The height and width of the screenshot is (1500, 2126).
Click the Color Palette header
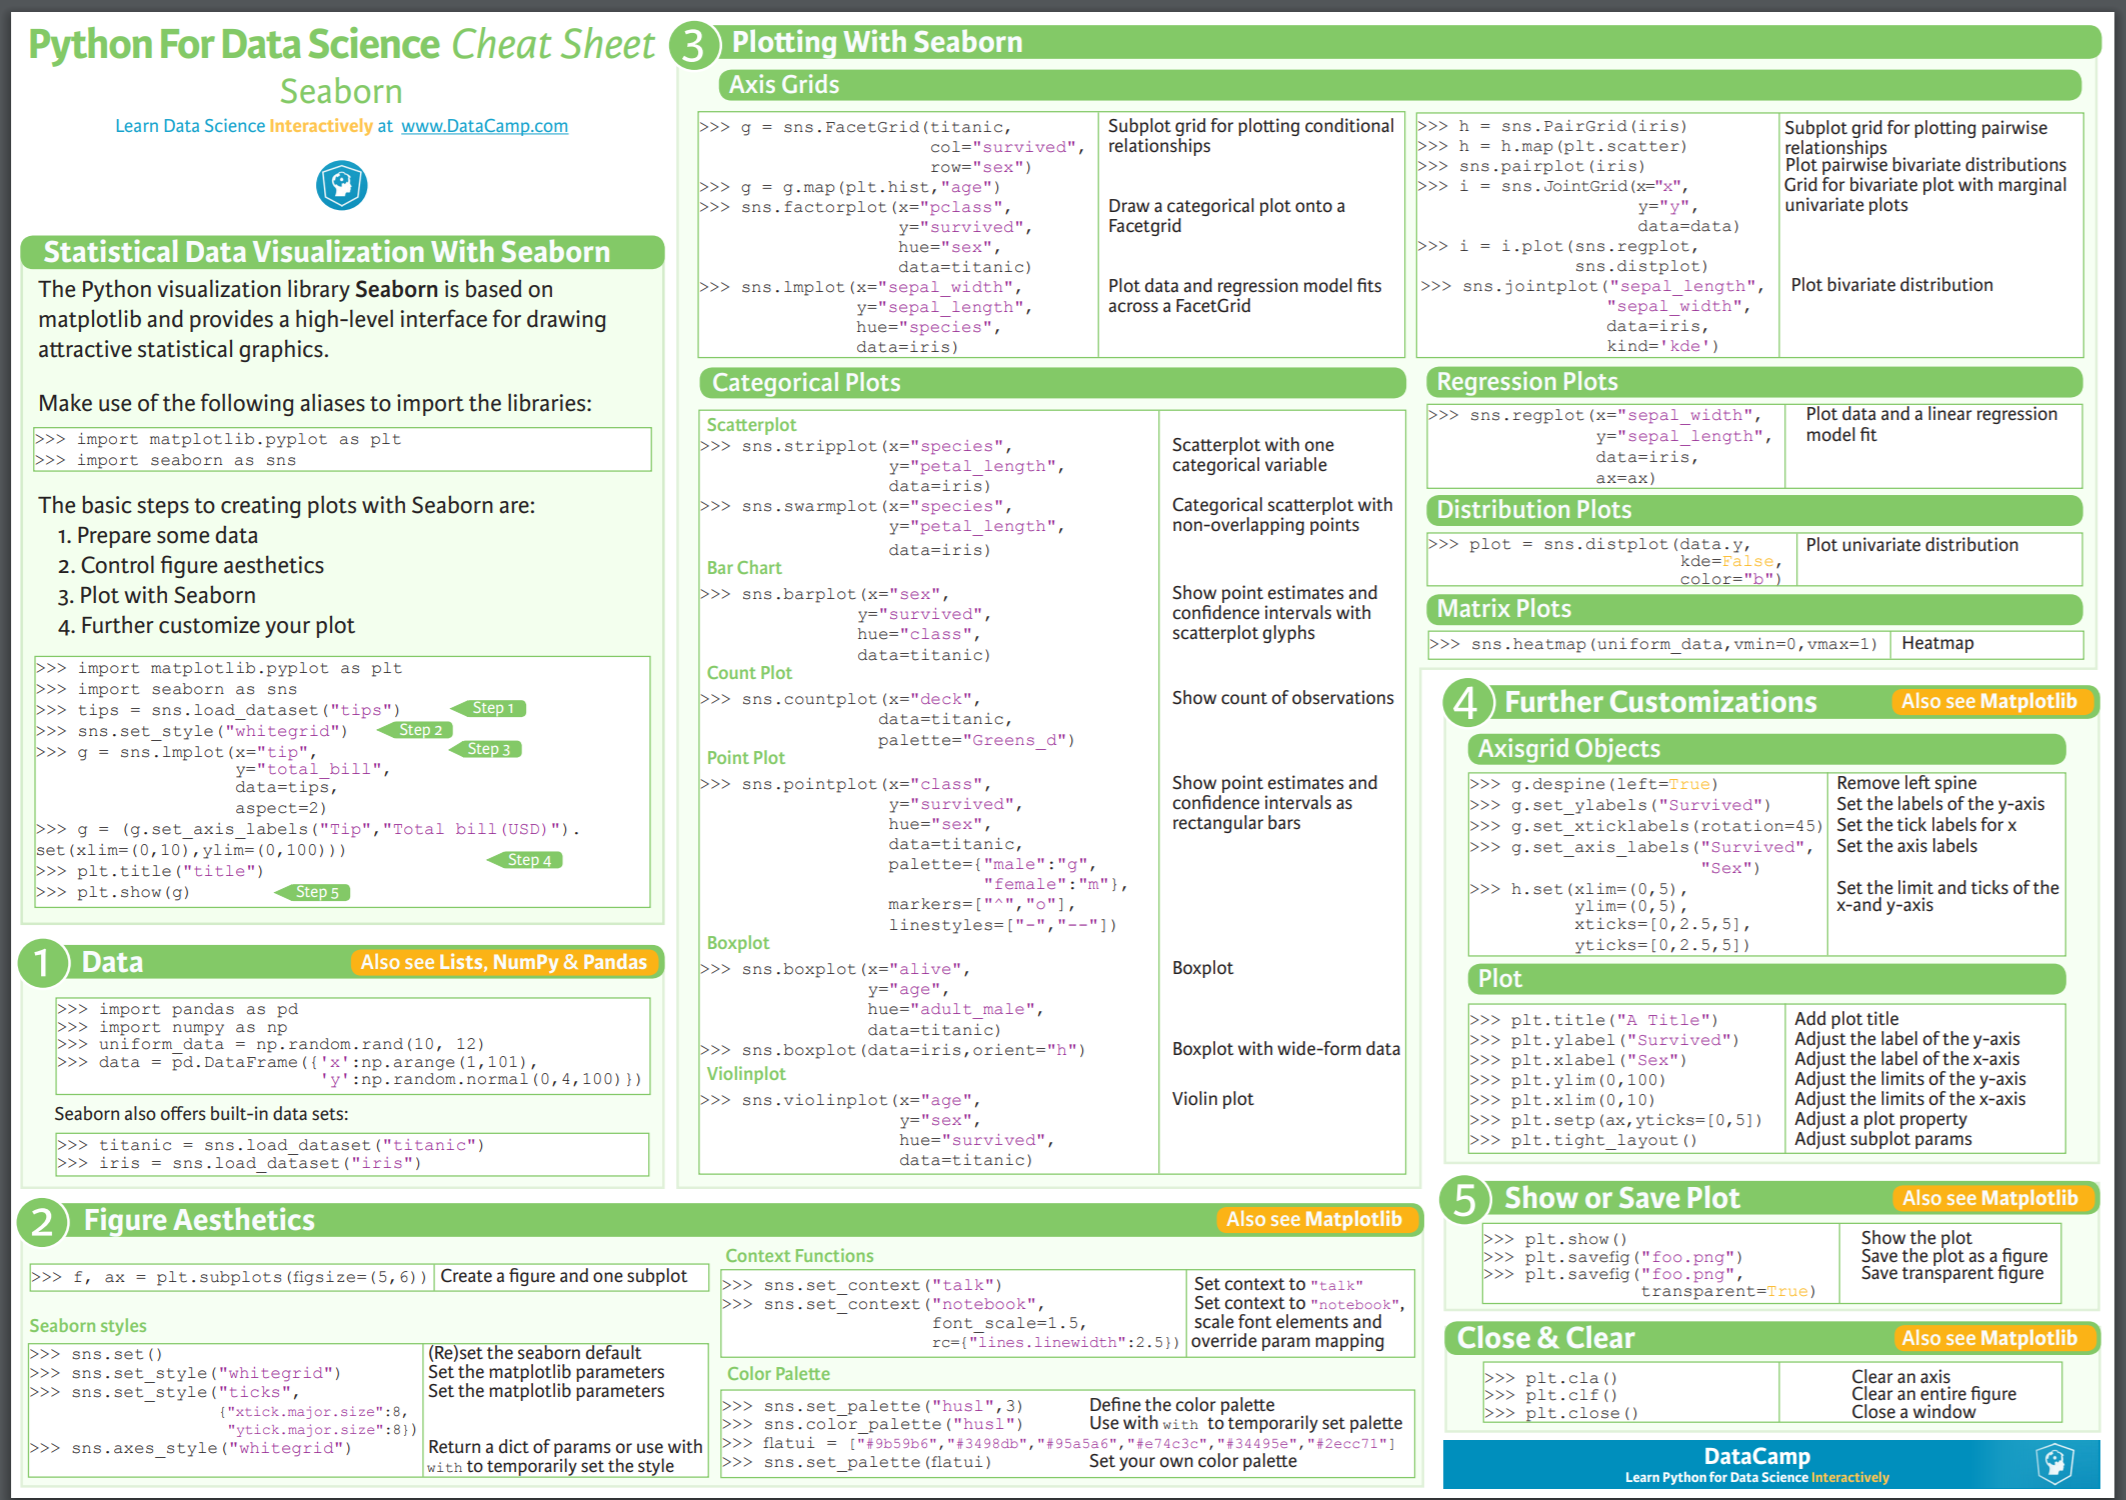pyautogui.click(x=777, y=1373)
